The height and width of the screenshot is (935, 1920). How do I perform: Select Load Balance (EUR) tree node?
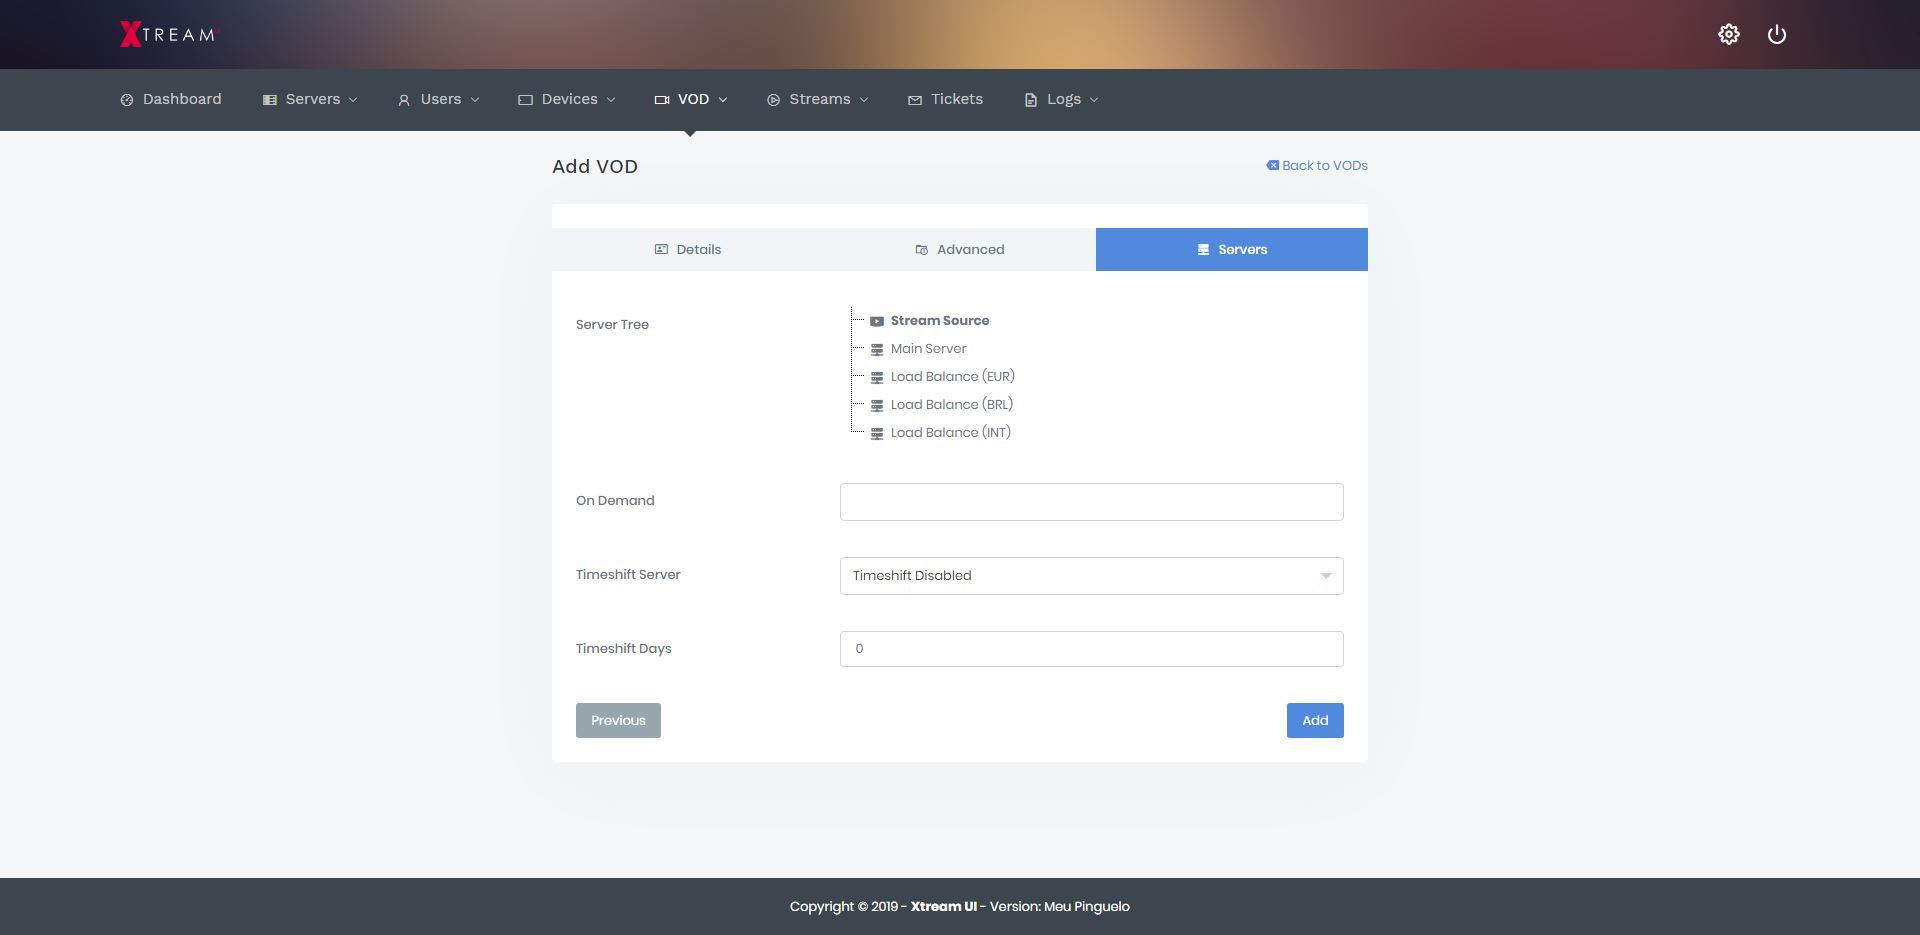[x=953, y=377]
